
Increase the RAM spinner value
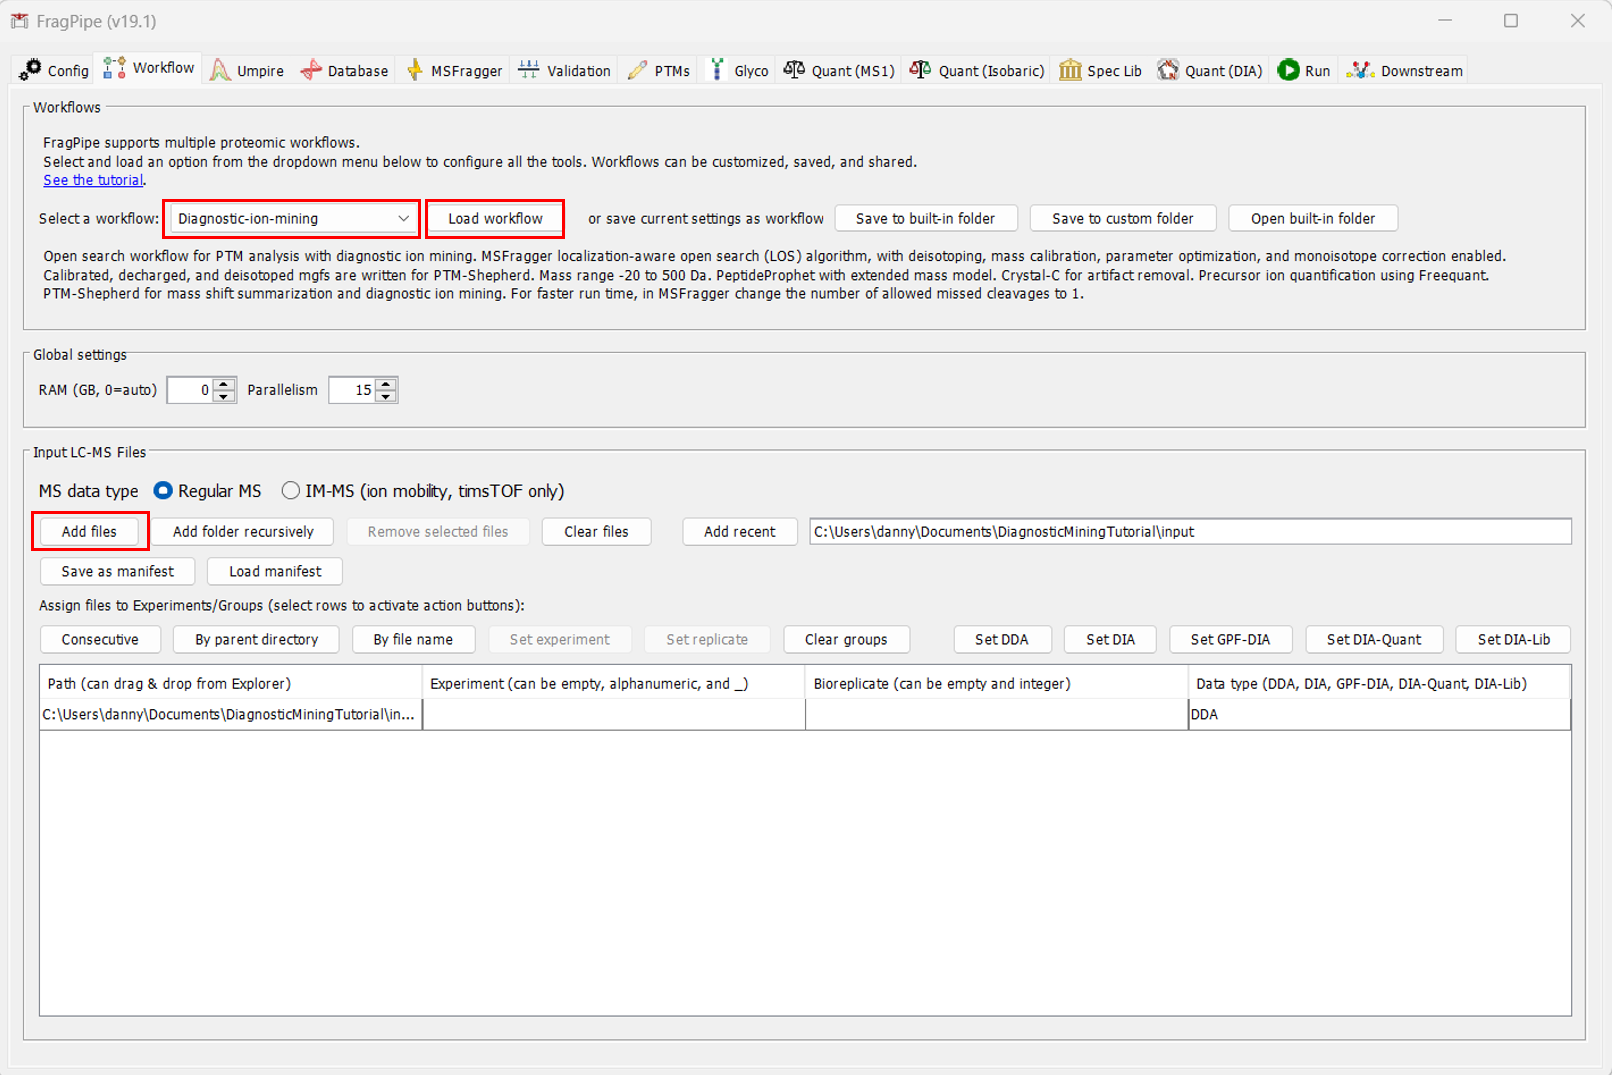coord(225,384)
